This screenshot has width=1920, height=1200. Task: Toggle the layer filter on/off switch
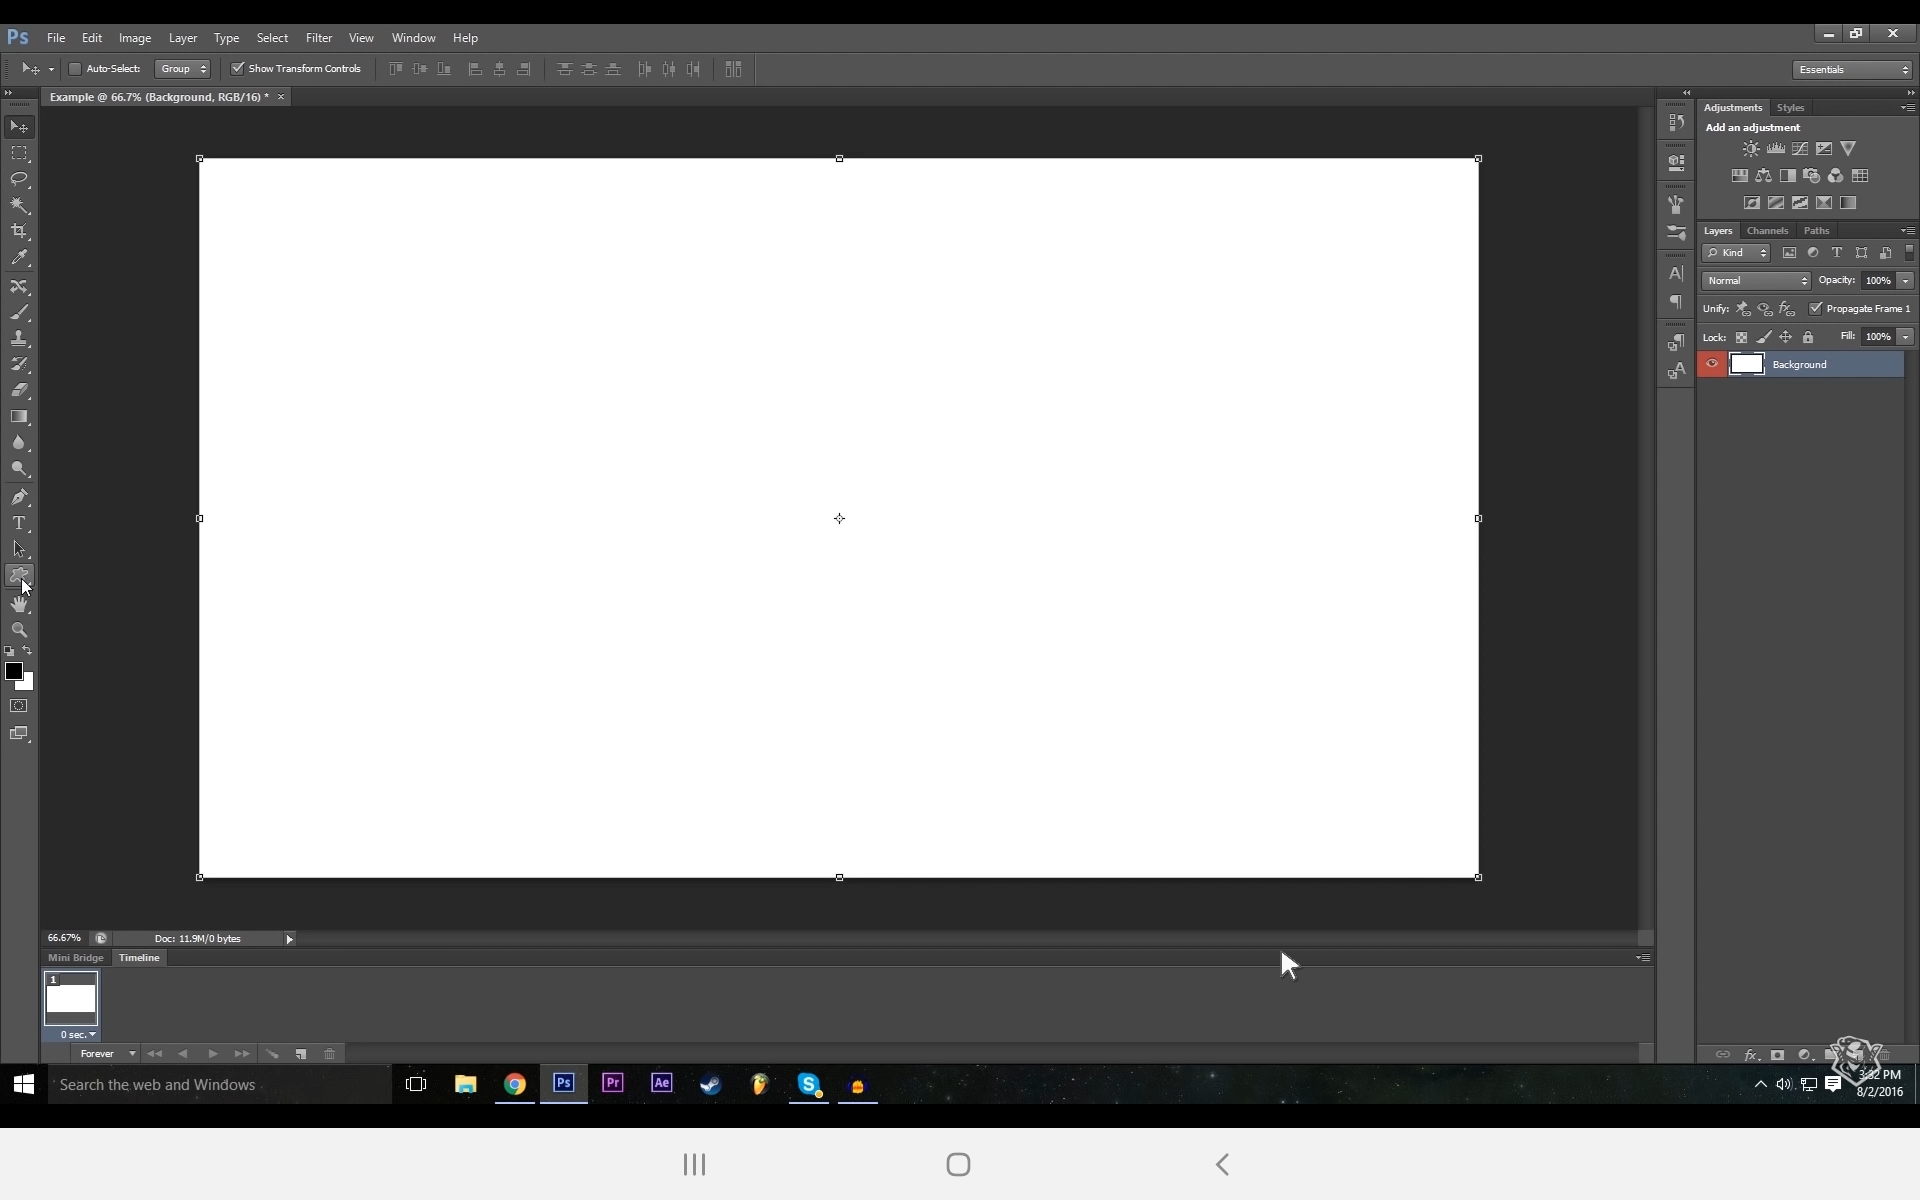tap(1910, 252)
